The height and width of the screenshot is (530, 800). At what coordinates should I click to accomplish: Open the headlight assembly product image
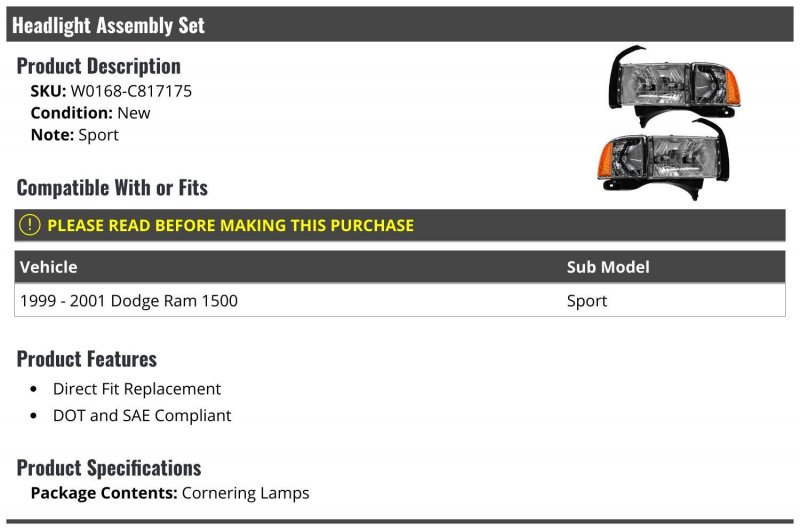click(x=669, y=123)
